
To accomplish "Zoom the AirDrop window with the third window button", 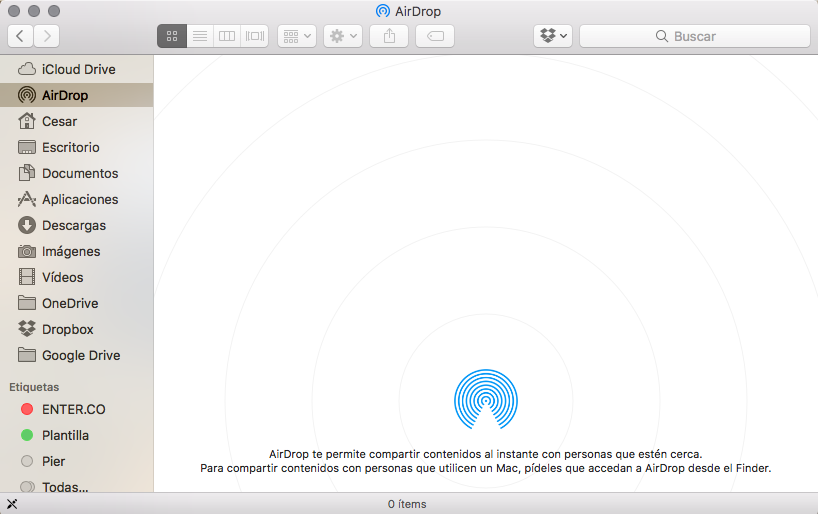I will (x=54, y=10).
